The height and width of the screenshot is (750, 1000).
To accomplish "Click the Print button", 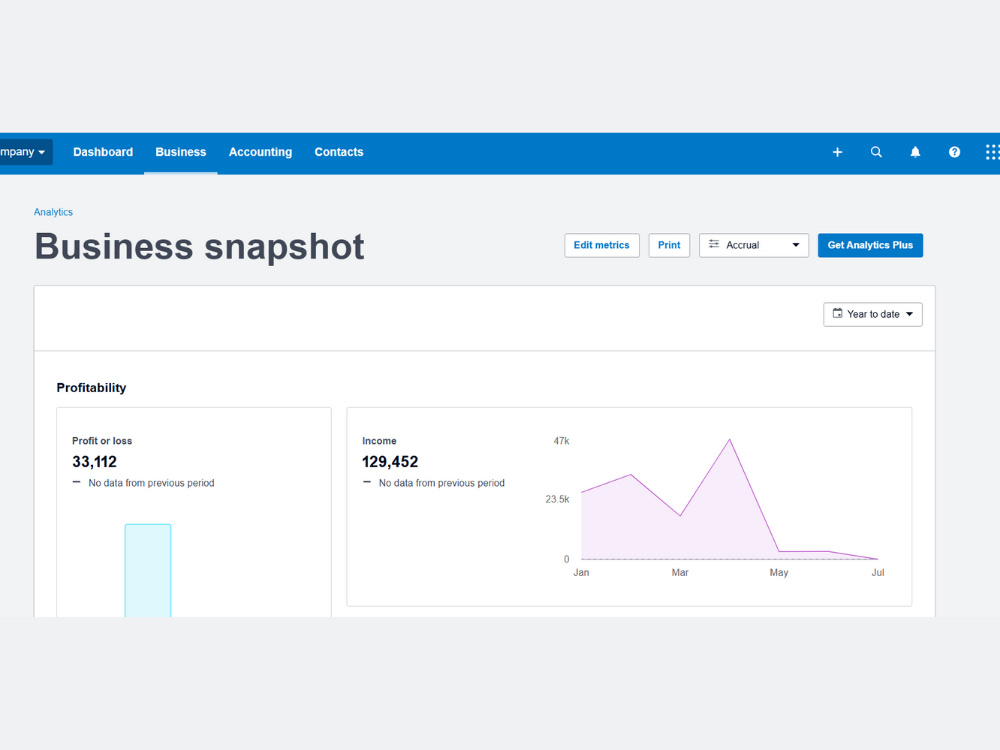I will tap(669, 245).
